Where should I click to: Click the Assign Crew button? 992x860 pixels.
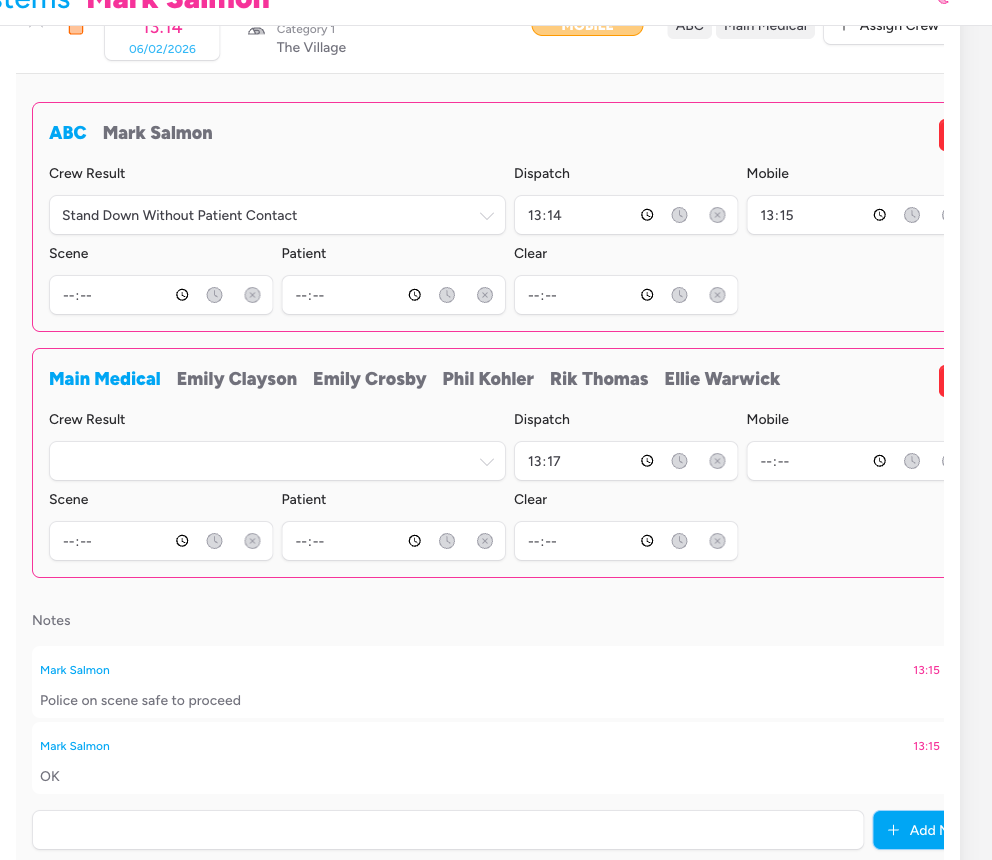(889, 27)
